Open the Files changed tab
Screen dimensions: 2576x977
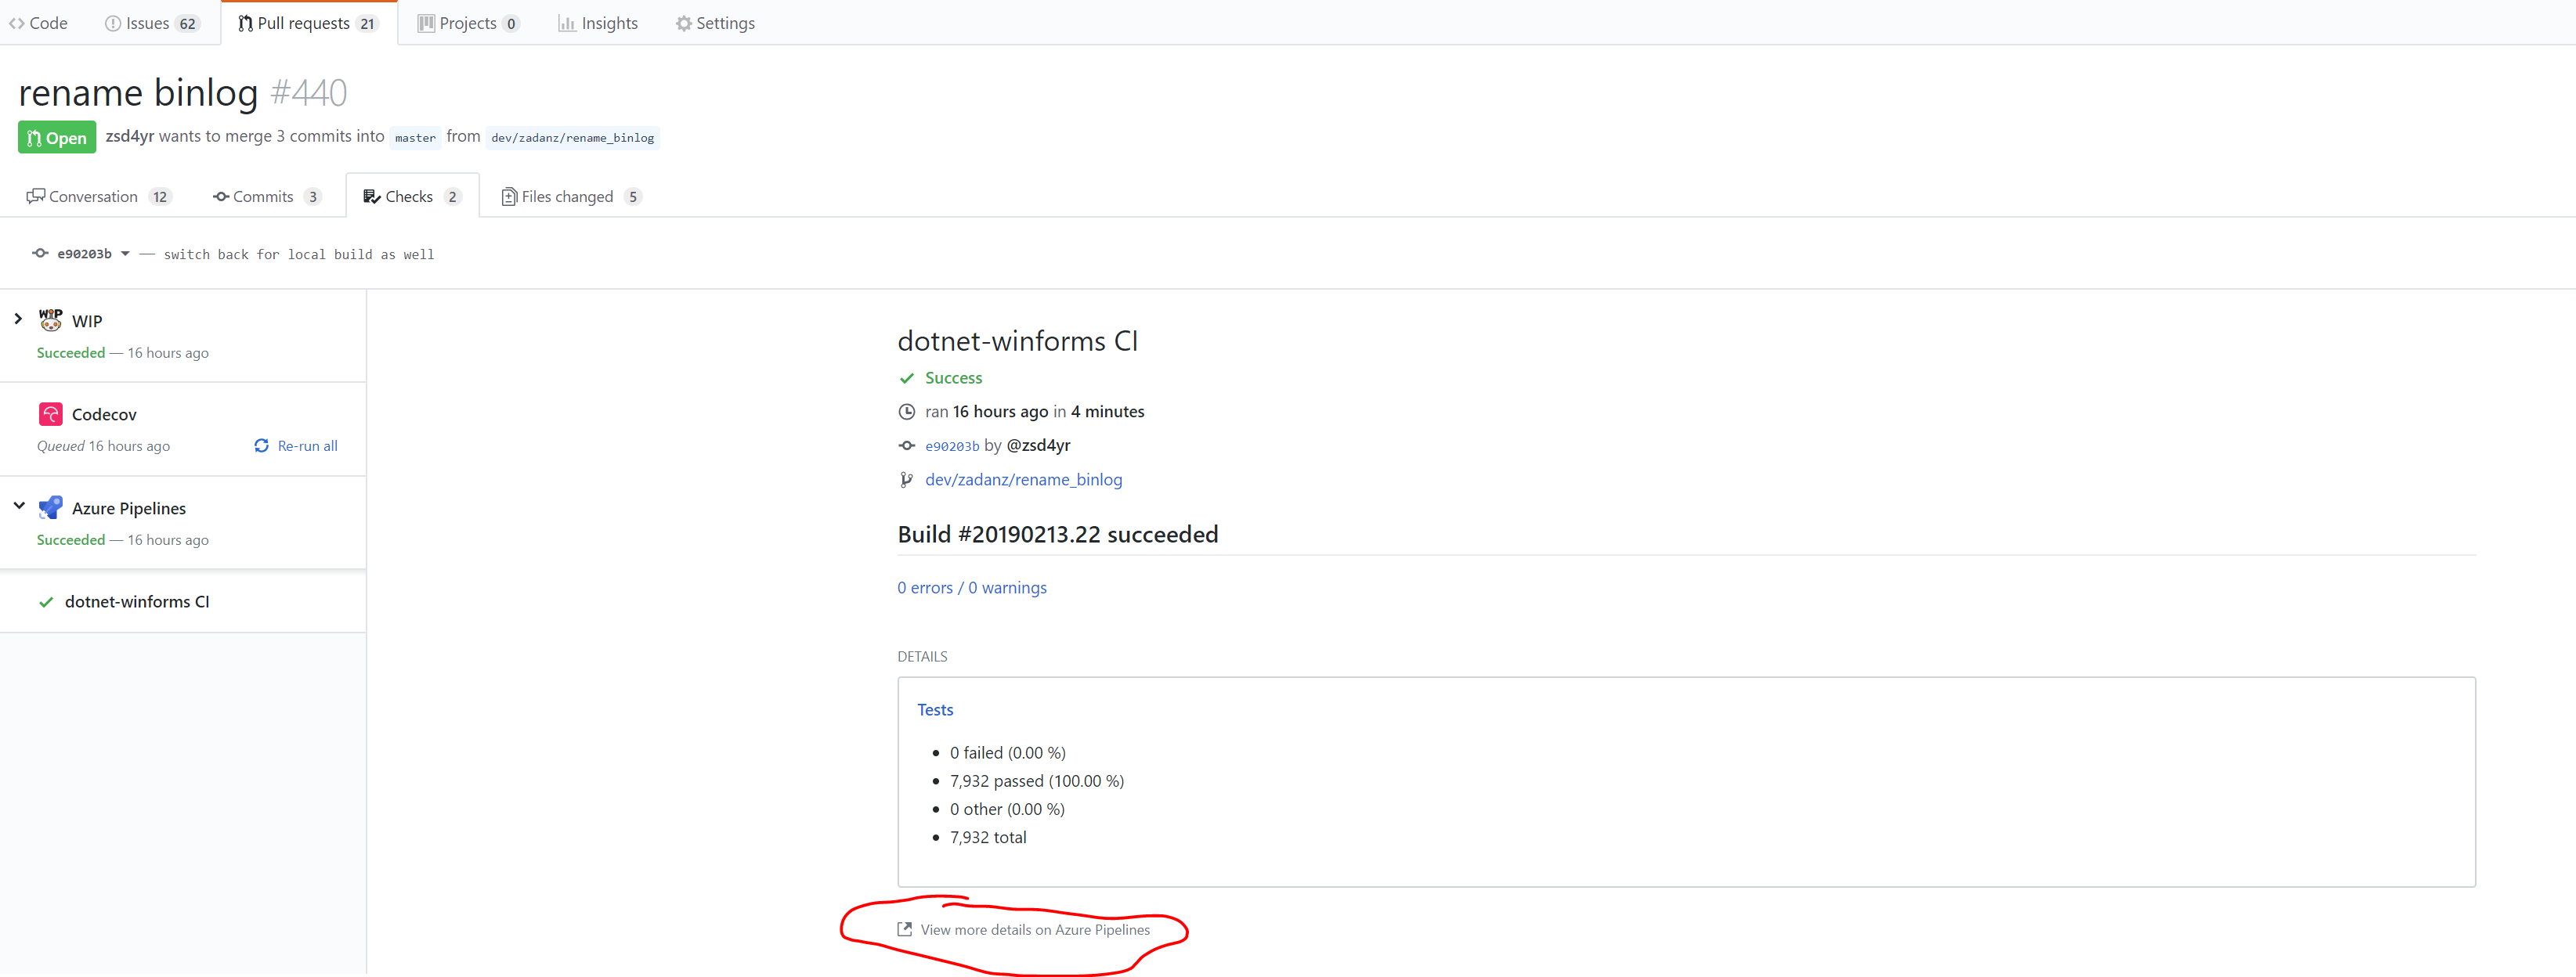tap(567, 197)
